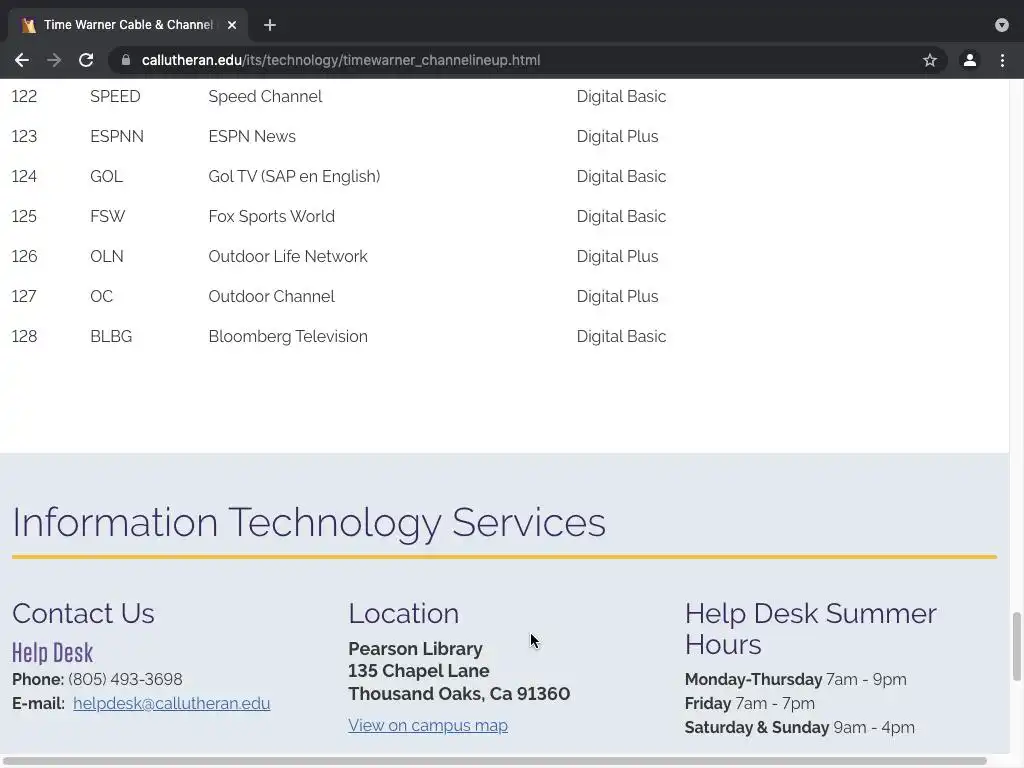
Task: Expand the tab search dropdown arrow
Action: (1002, 25)
